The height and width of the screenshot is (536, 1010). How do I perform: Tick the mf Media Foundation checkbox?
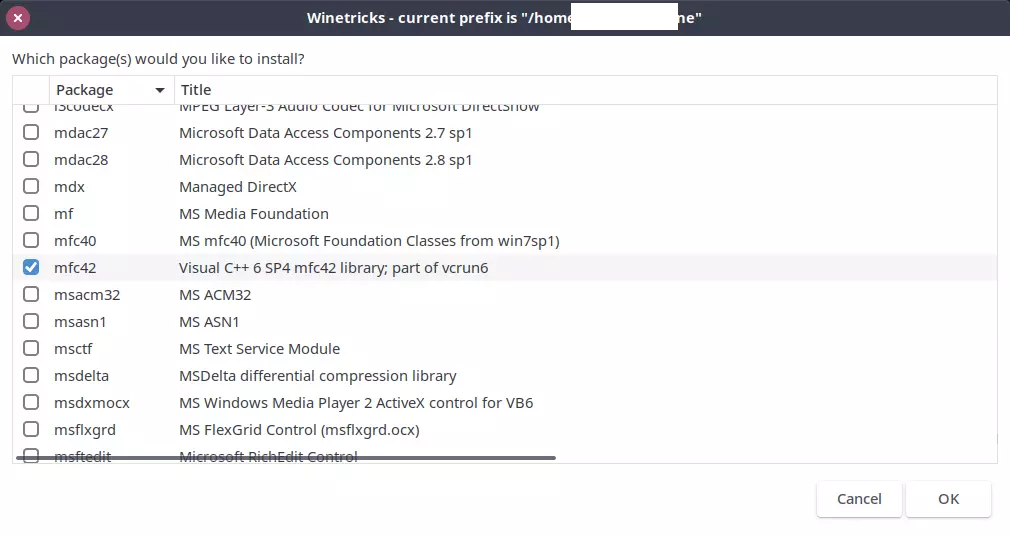pos(31,213)
